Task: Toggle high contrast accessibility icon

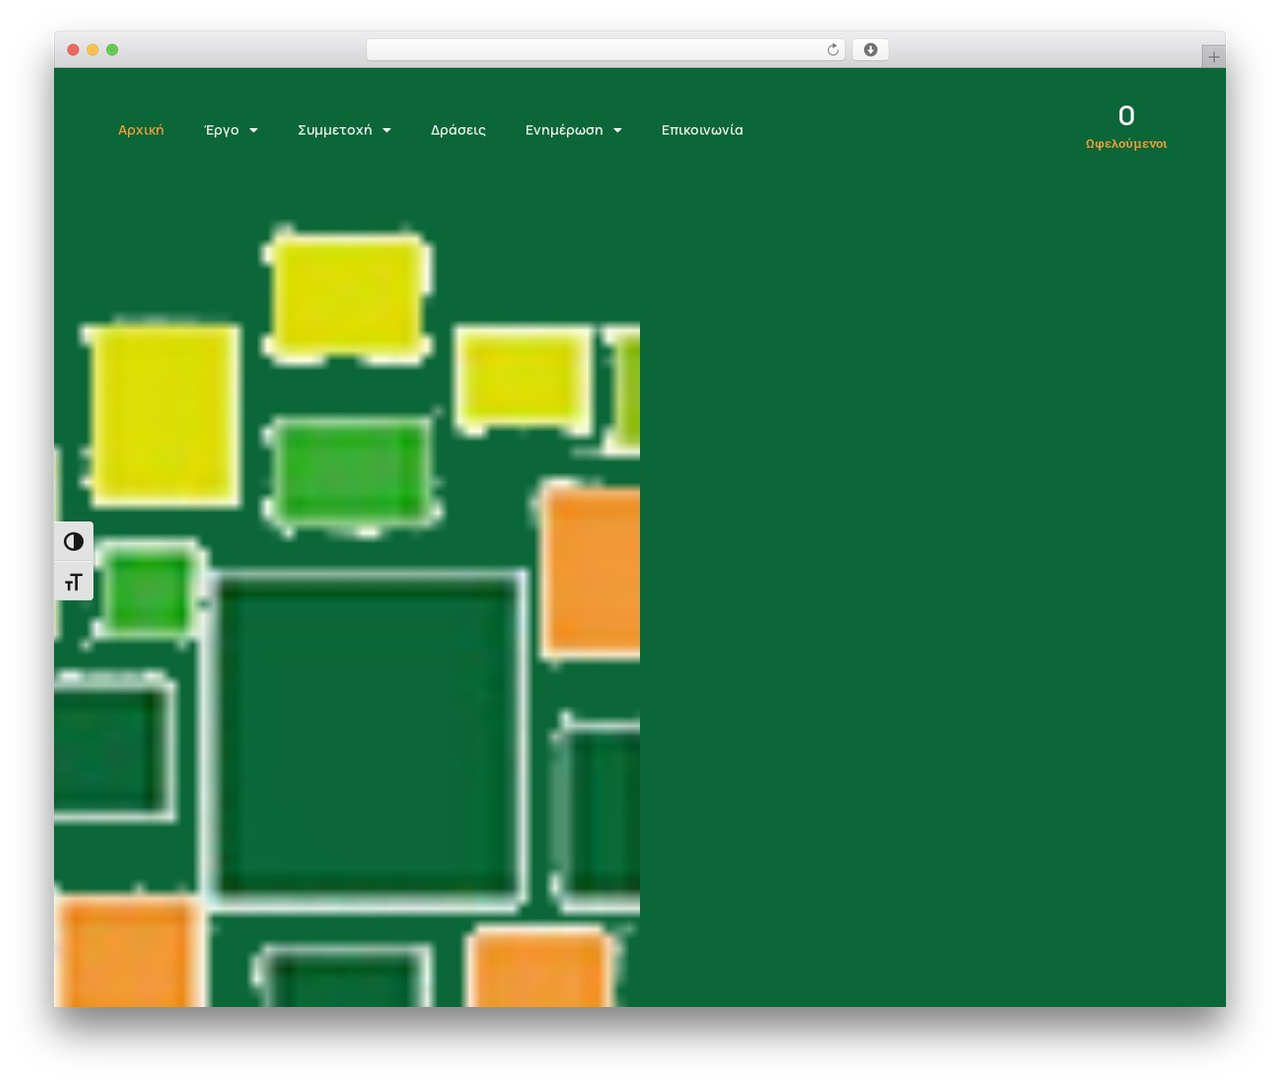Action: [x=73, y=541]
